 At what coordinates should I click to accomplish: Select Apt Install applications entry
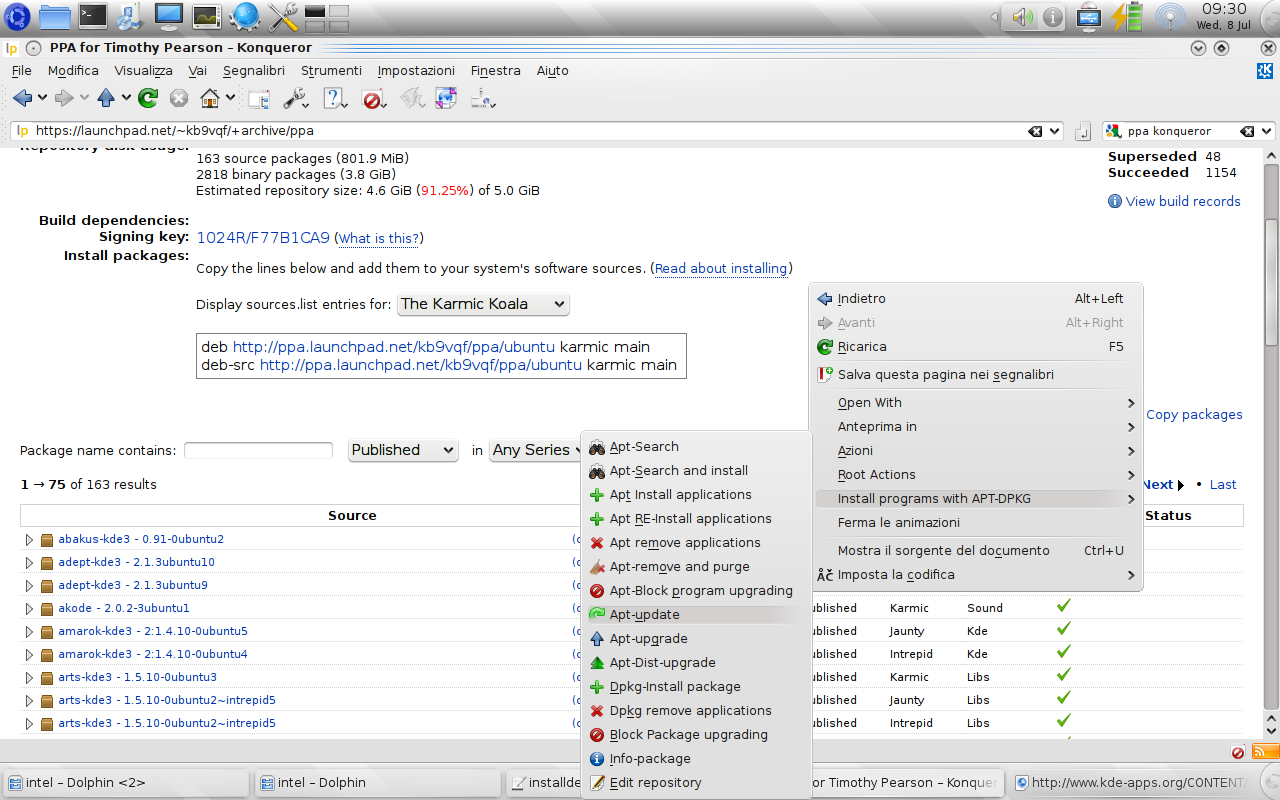tap(696, 495)
